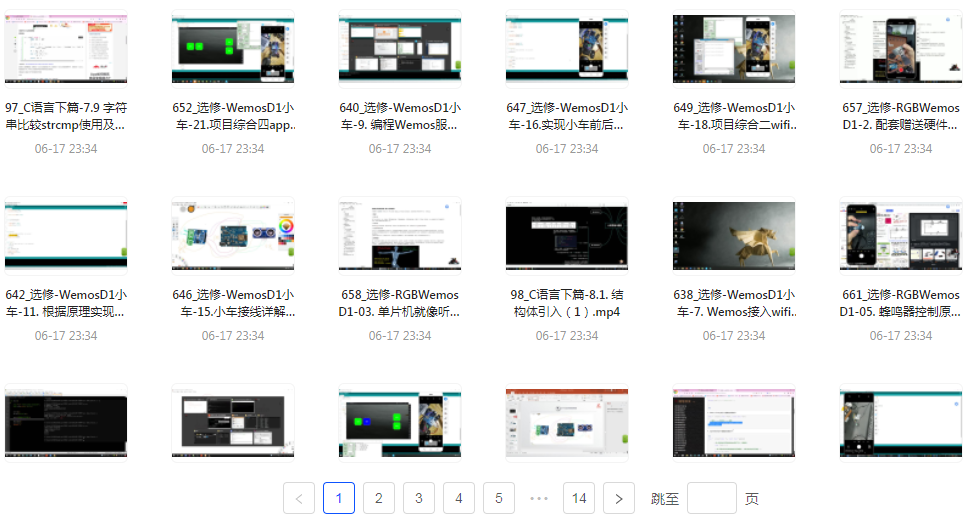Viewport: 976px width, 516px height.
Task: Expand more pages via ellipsis
Action: click(539, 498)
